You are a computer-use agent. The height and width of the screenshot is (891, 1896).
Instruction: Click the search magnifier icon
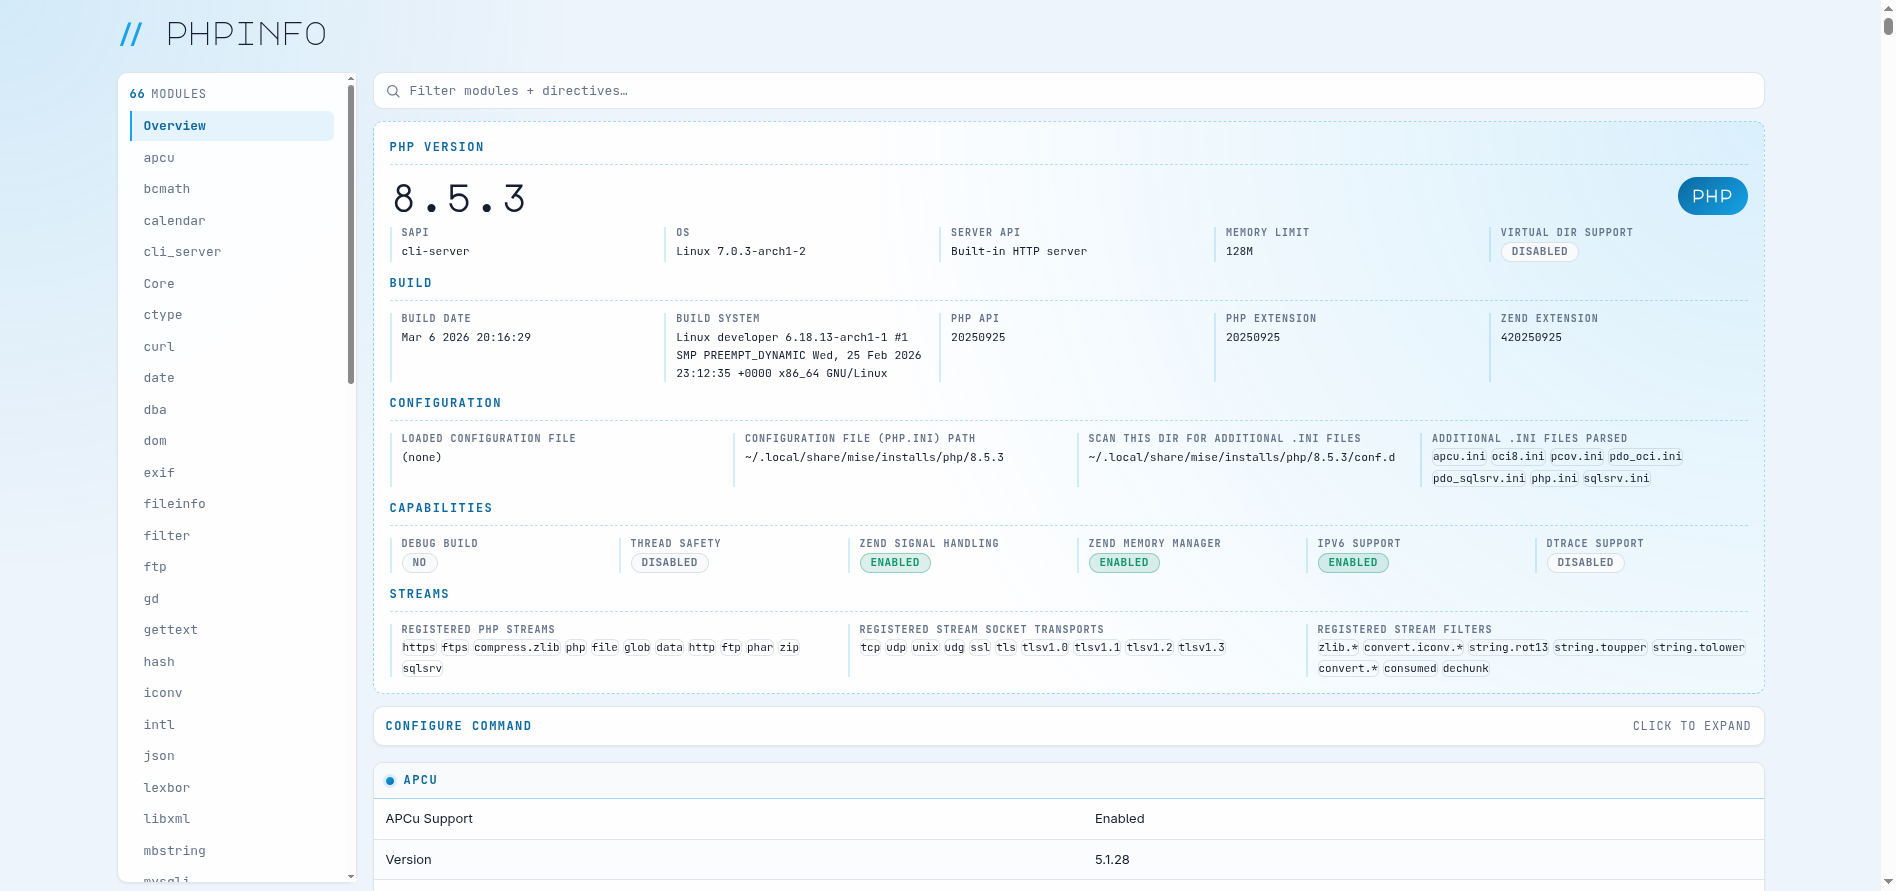(393, 91)
